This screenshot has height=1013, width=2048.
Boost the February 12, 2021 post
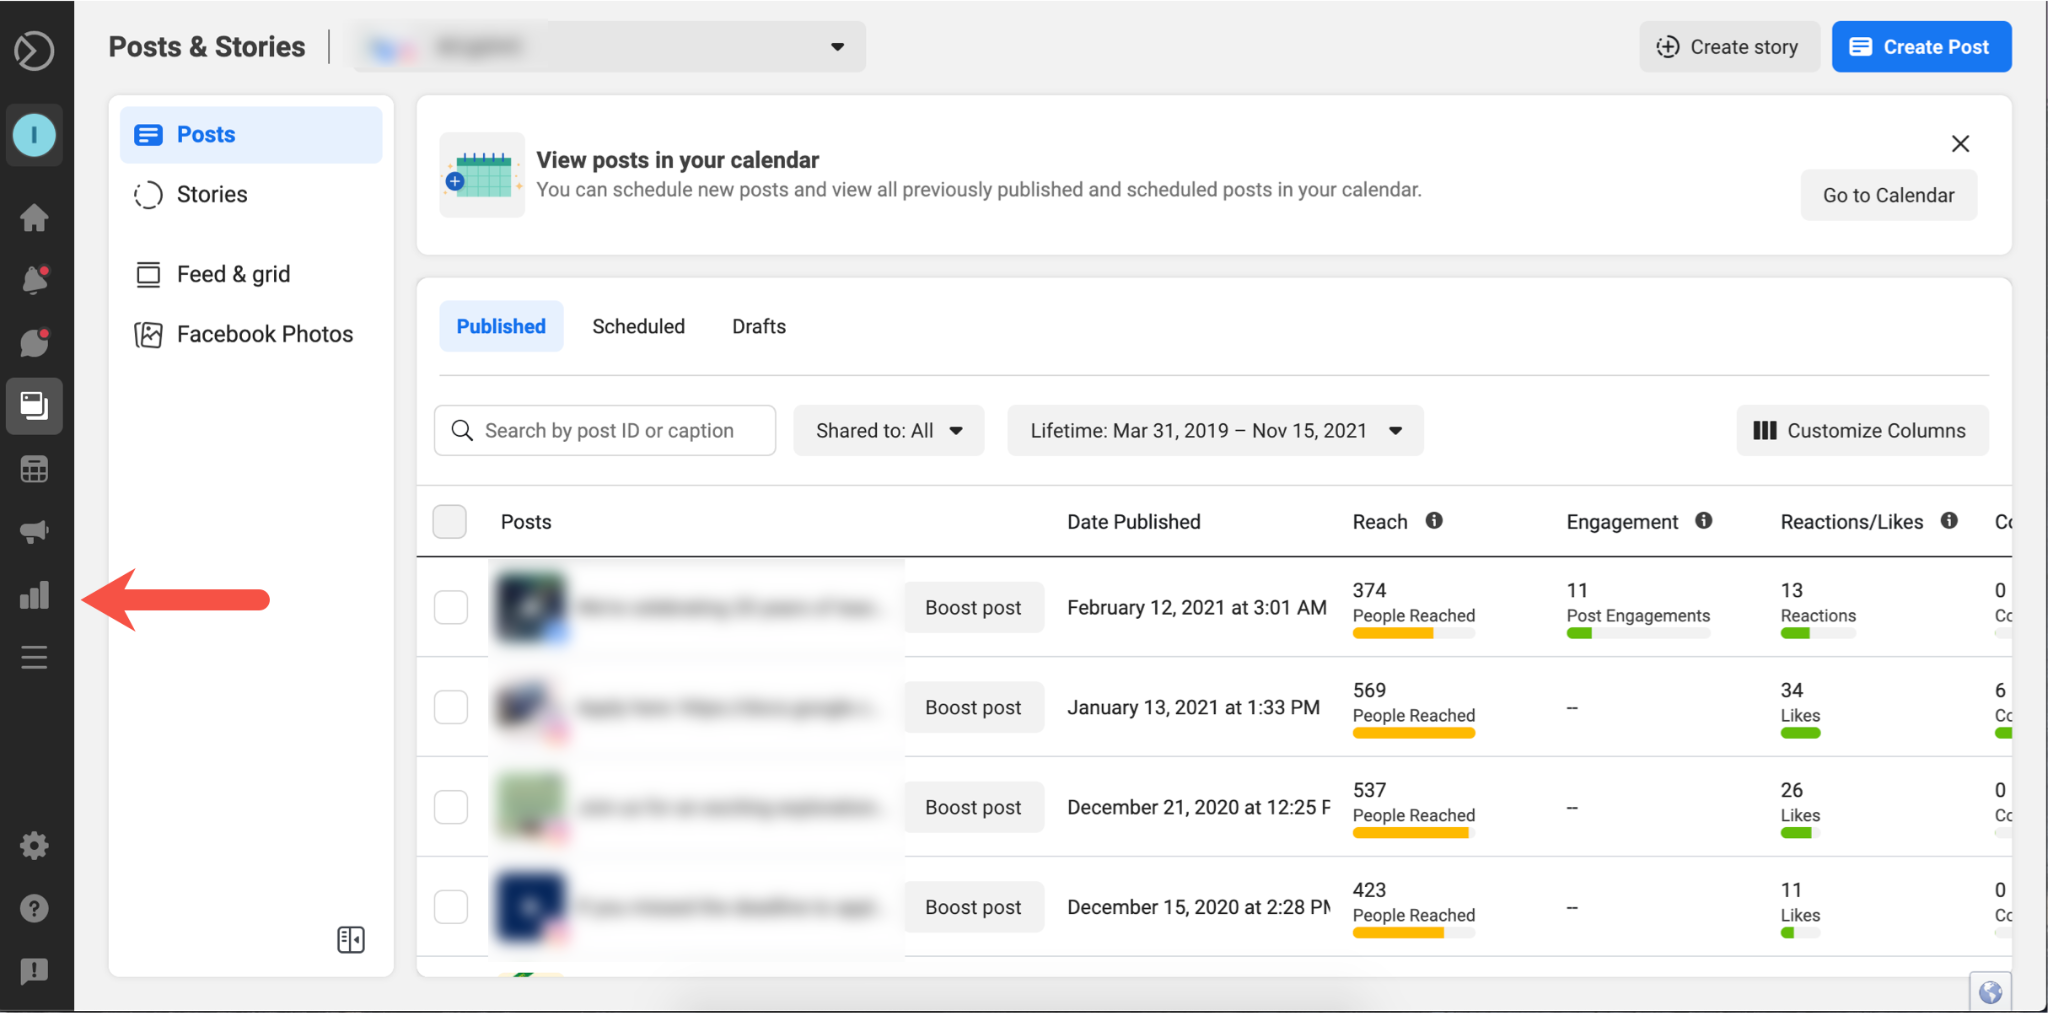point(973,607)
